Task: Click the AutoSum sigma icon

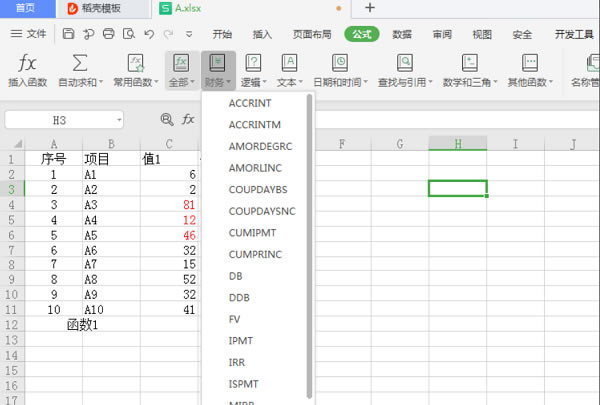Action: (x=80, y=63)
